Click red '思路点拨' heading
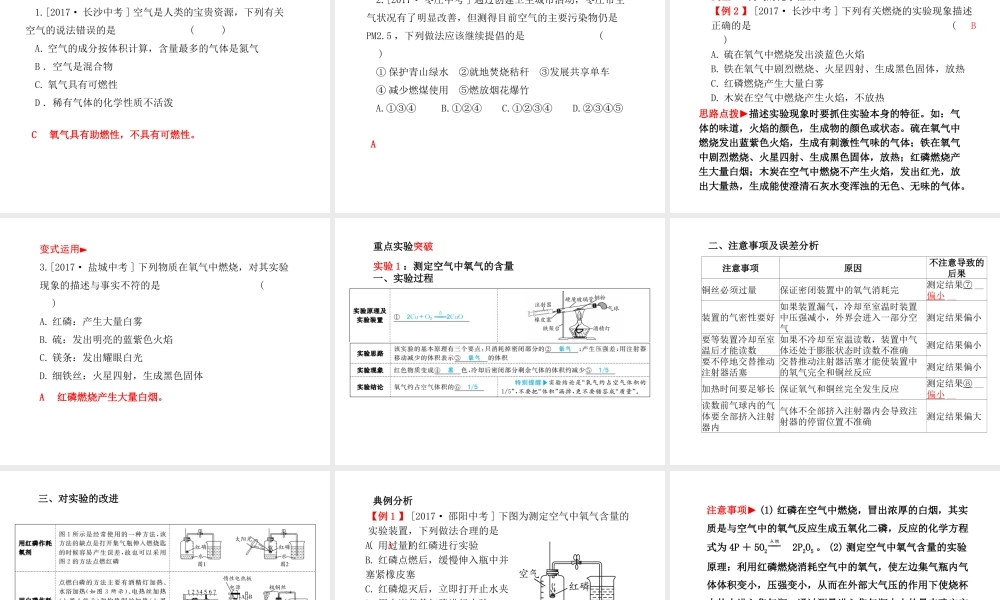 click(723, 113)
